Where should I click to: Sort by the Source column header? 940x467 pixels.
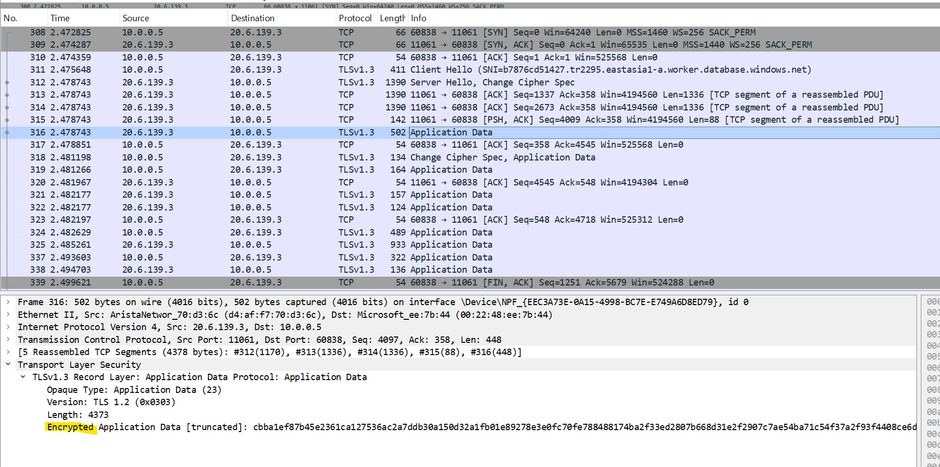174,19
